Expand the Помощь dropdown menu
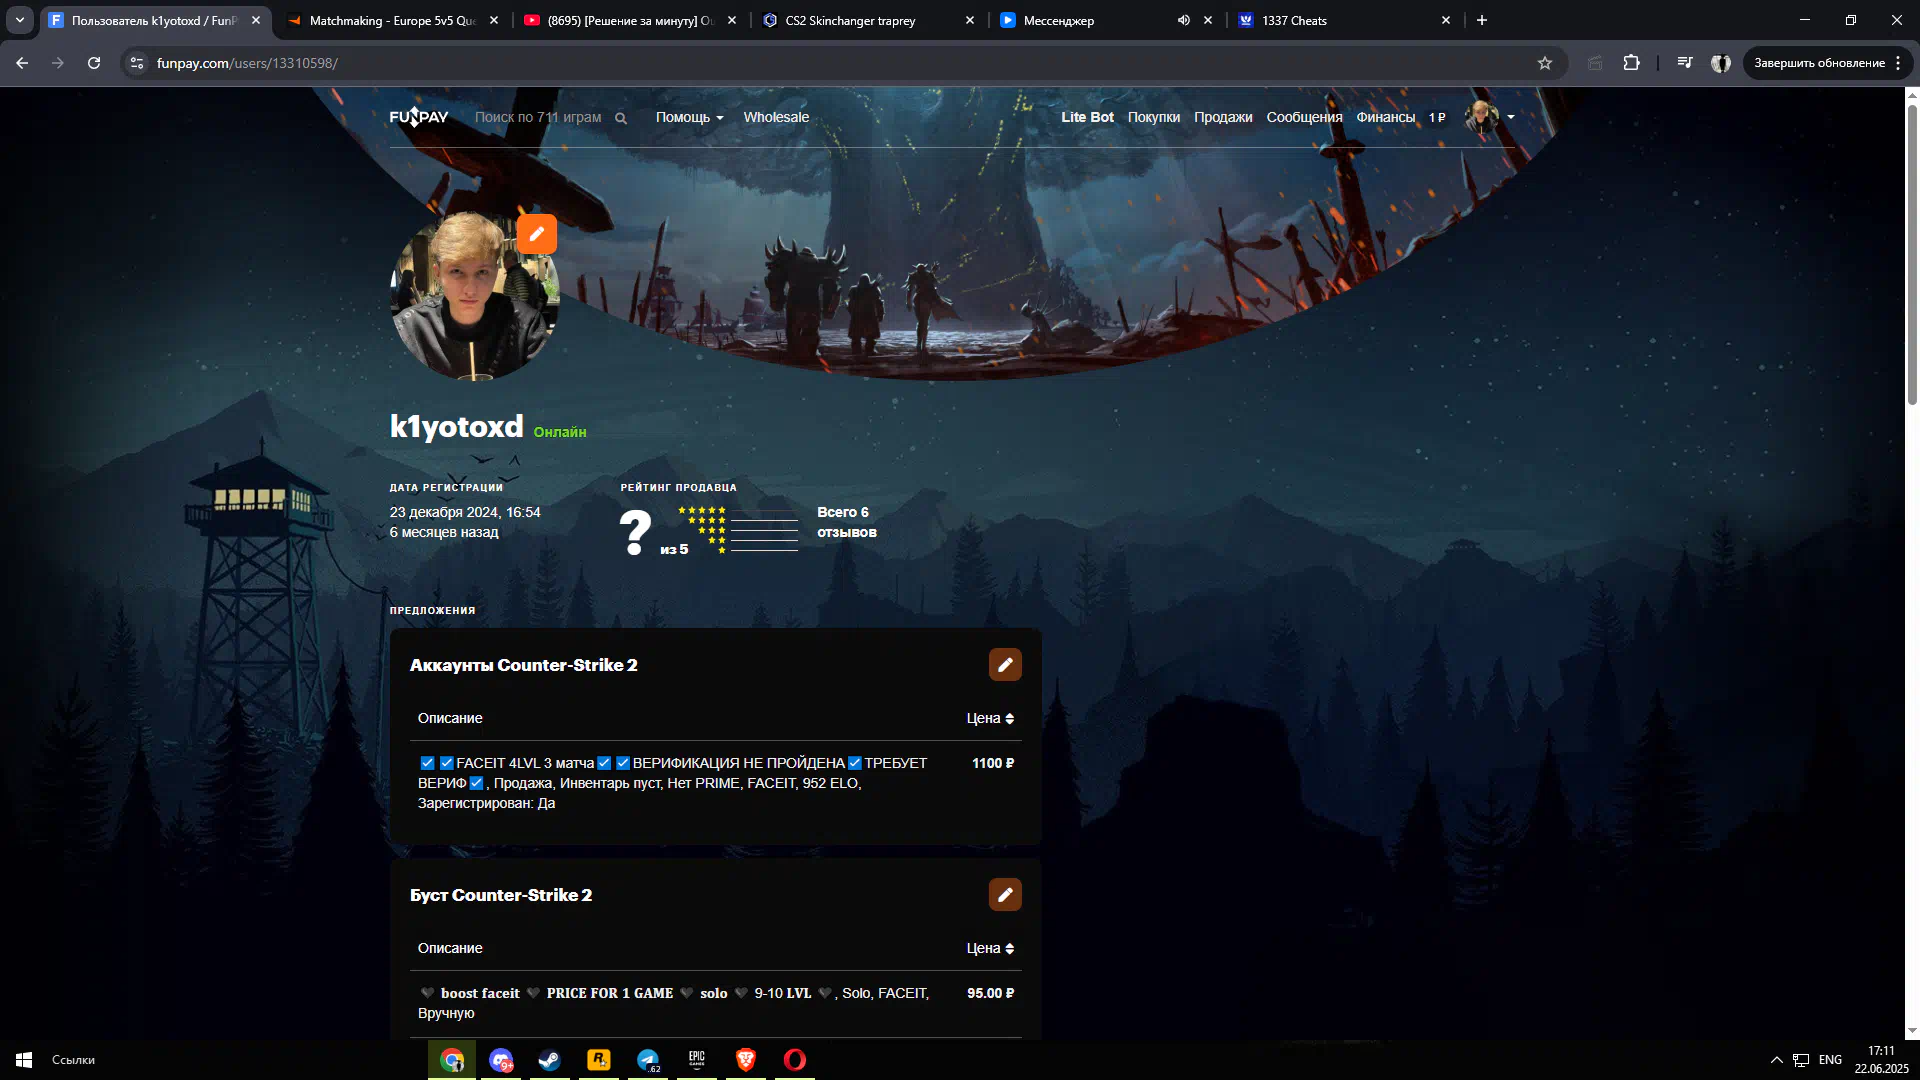The image size is (1920, 1080). [x=689, y=117]
